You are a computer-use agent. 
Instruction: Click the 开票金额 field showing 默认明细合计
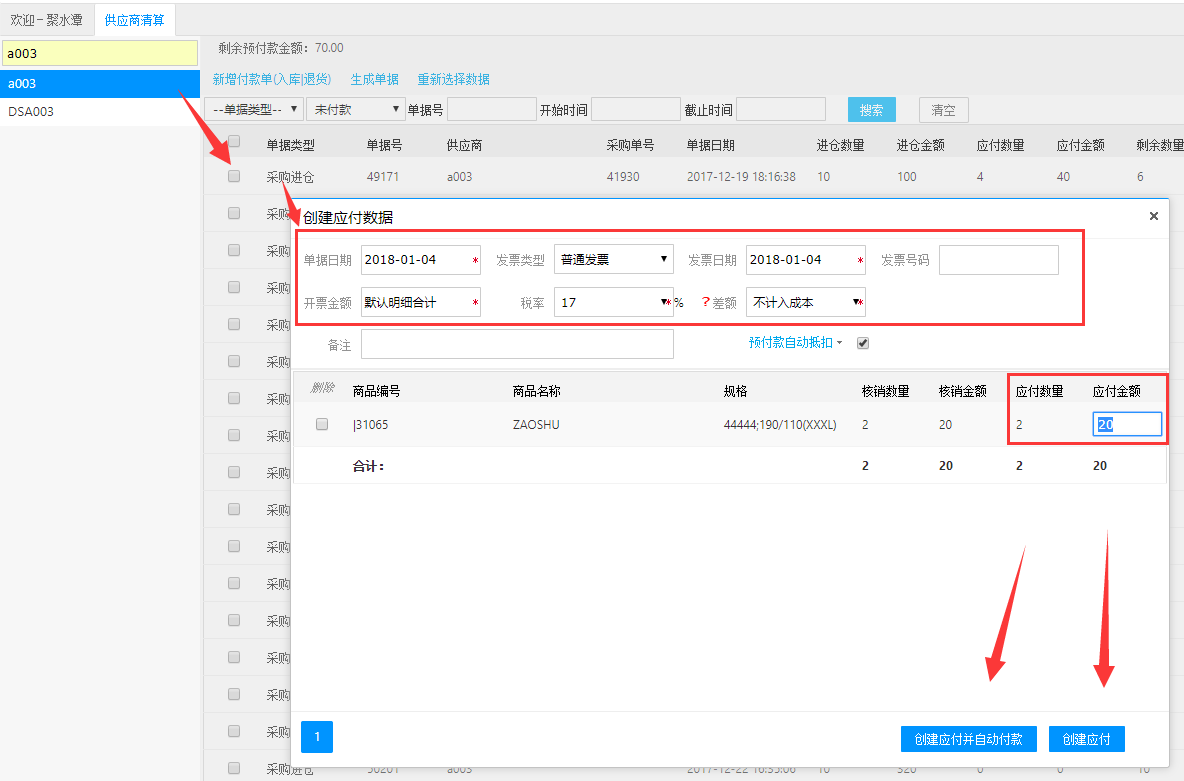pos(421,302)
